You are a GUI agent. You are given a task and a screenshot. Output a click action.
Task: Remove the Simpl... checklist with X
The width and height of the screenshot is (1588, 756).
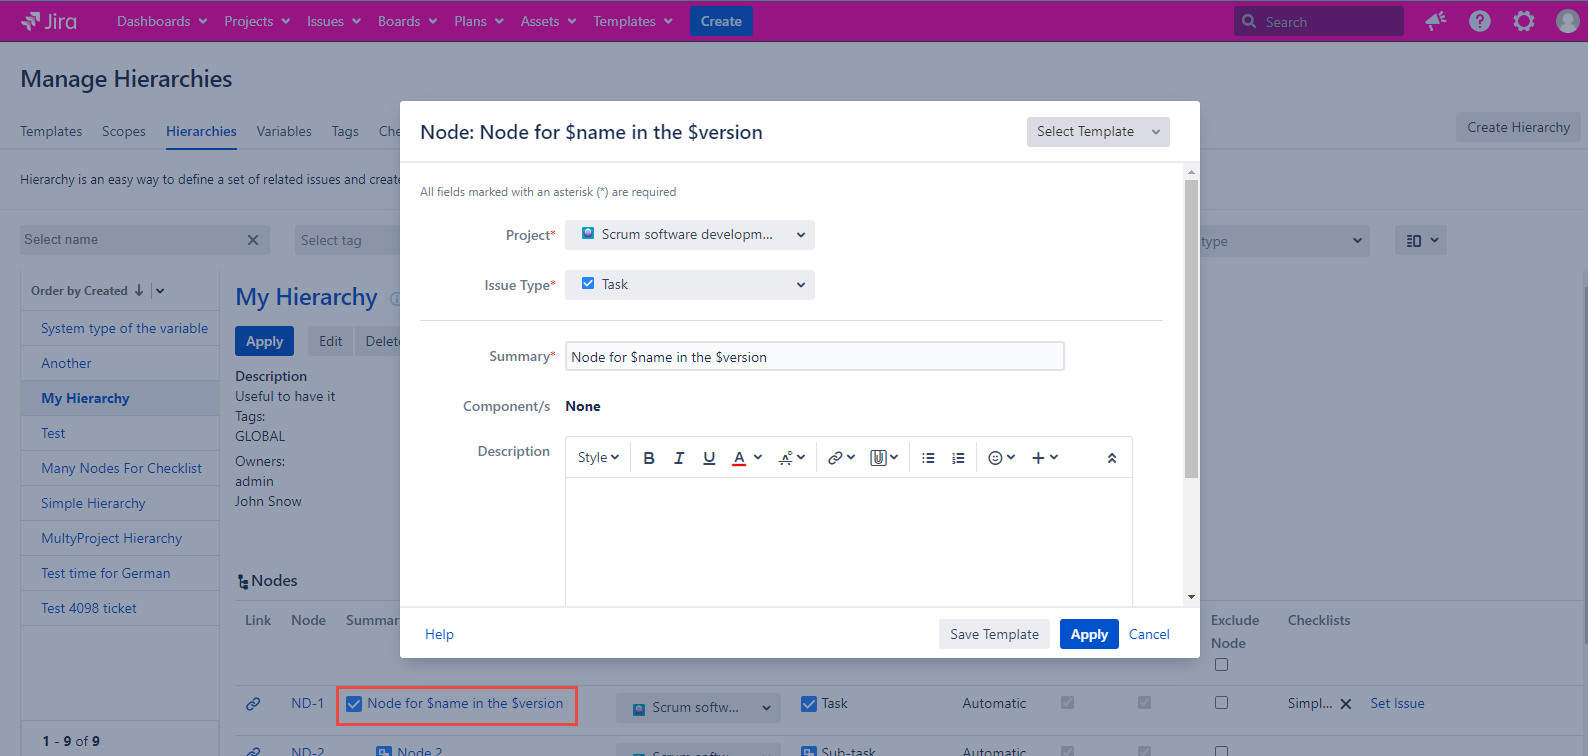[x=1346, y=704]
